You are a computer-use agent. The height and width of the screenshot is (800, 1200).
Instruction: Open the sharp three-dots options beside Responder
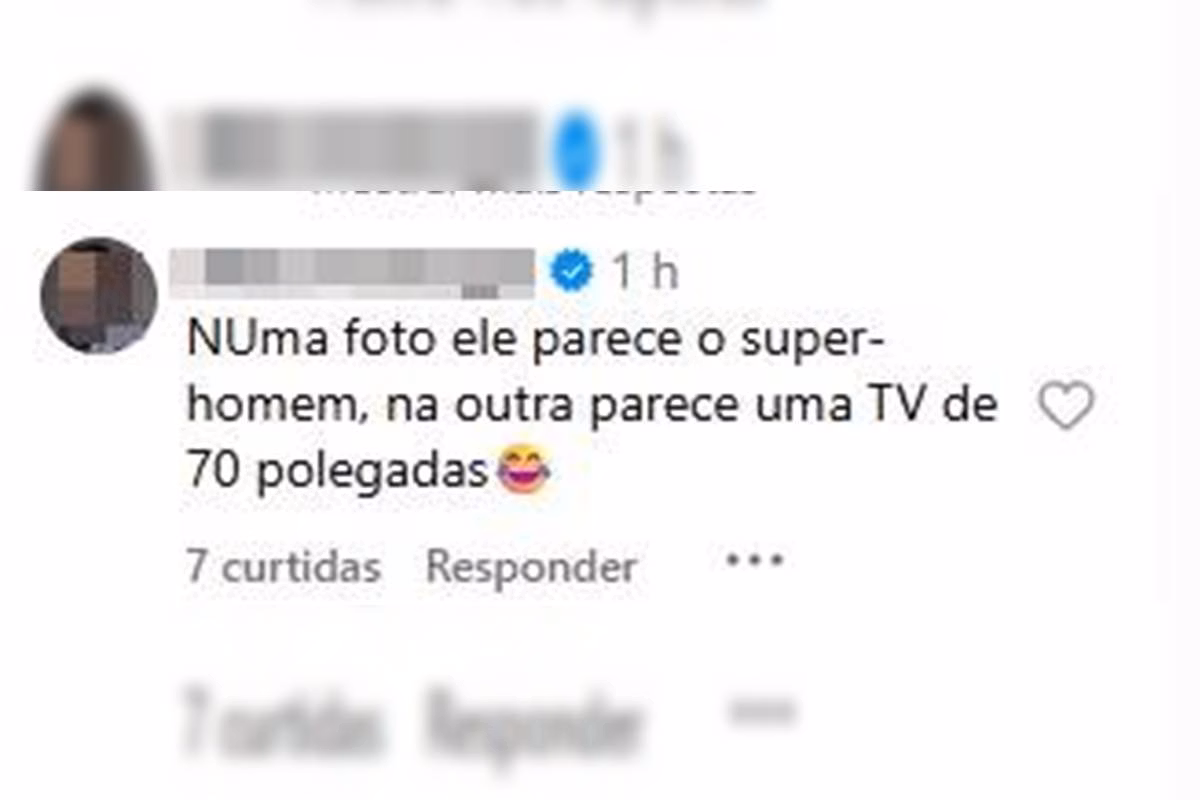(x=754, y=560)
